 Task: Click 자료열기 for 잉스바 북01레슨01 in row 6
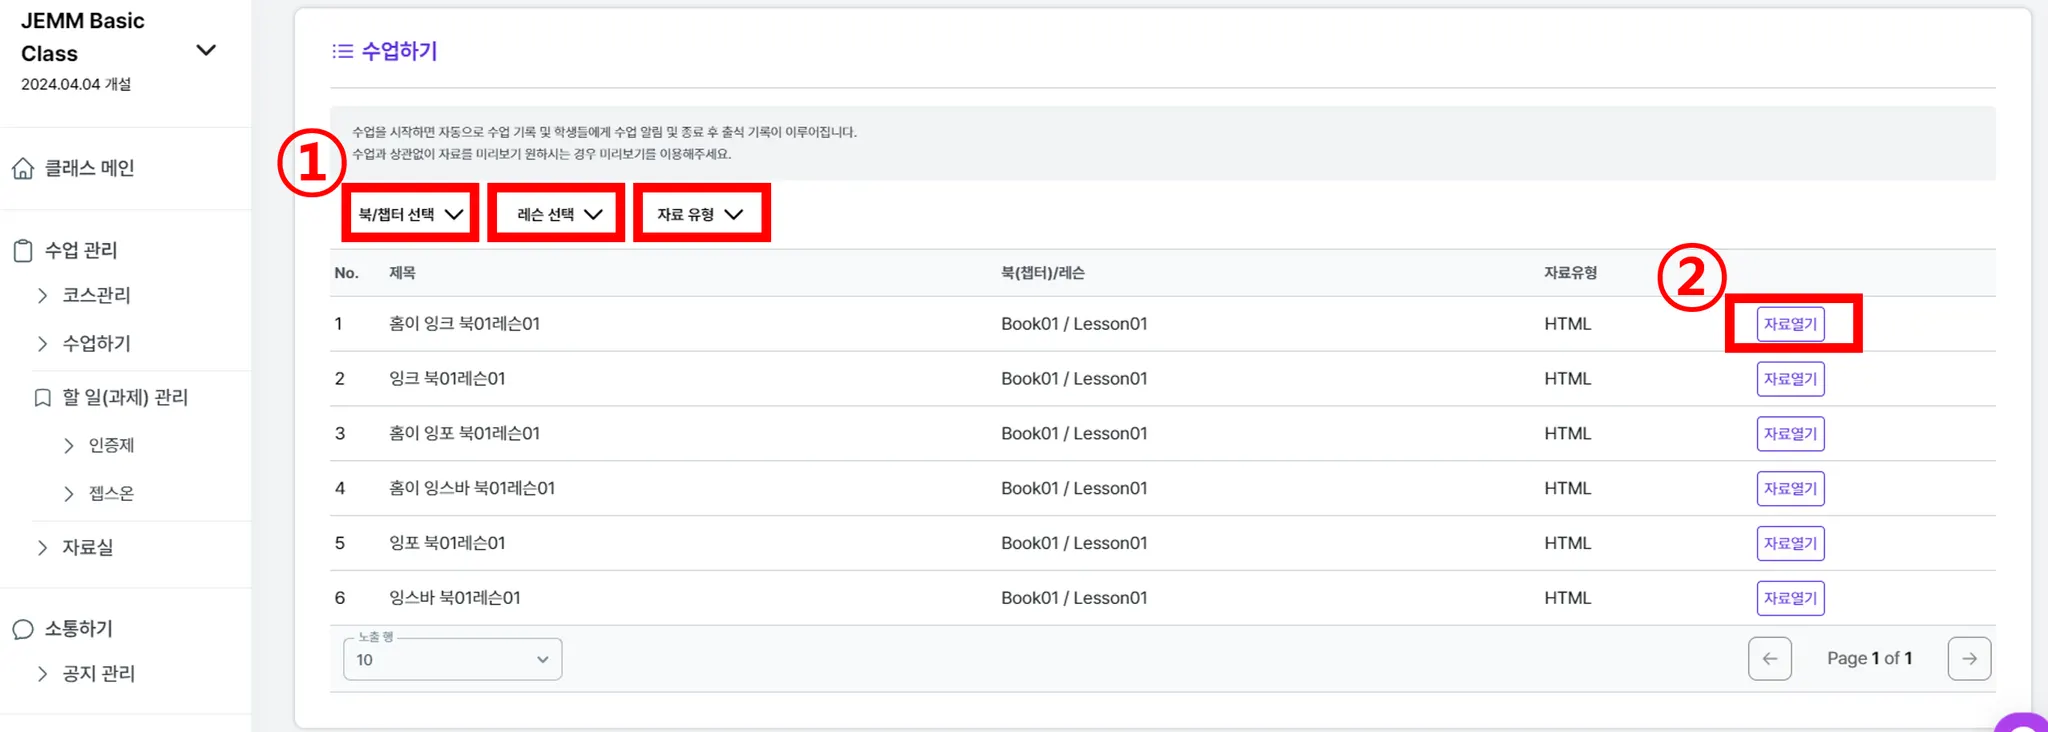(x=1791, y=599)
